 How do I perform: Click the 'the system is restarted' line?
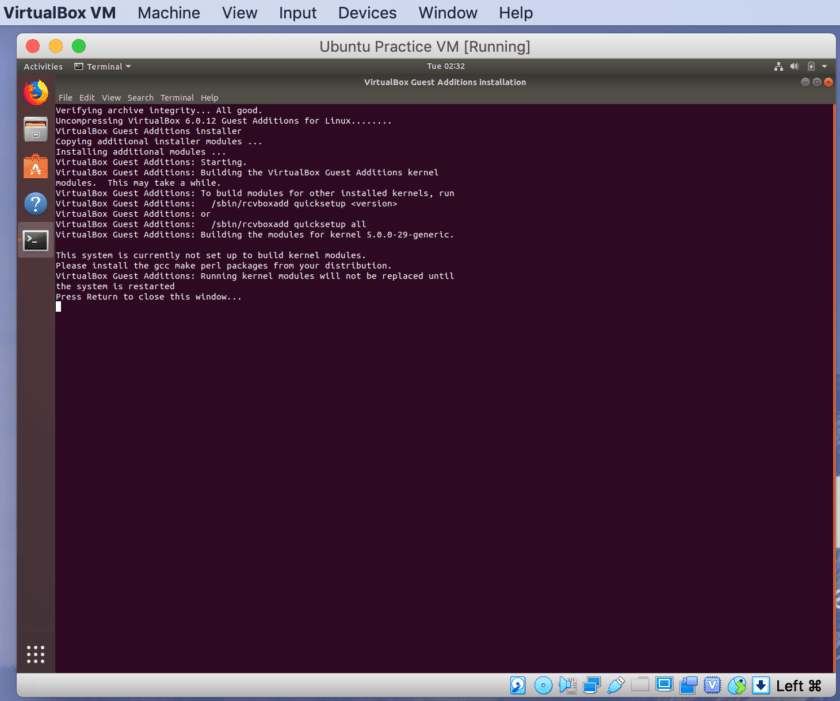click(115, 287)
